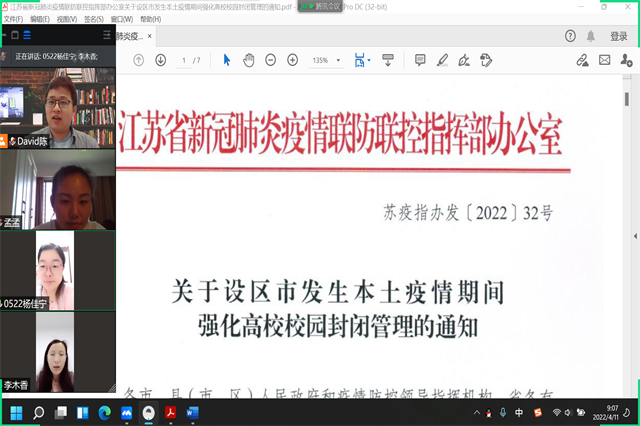Open the notifications bell
Viewport: 640px width, 426px height.
pos(593,36)
